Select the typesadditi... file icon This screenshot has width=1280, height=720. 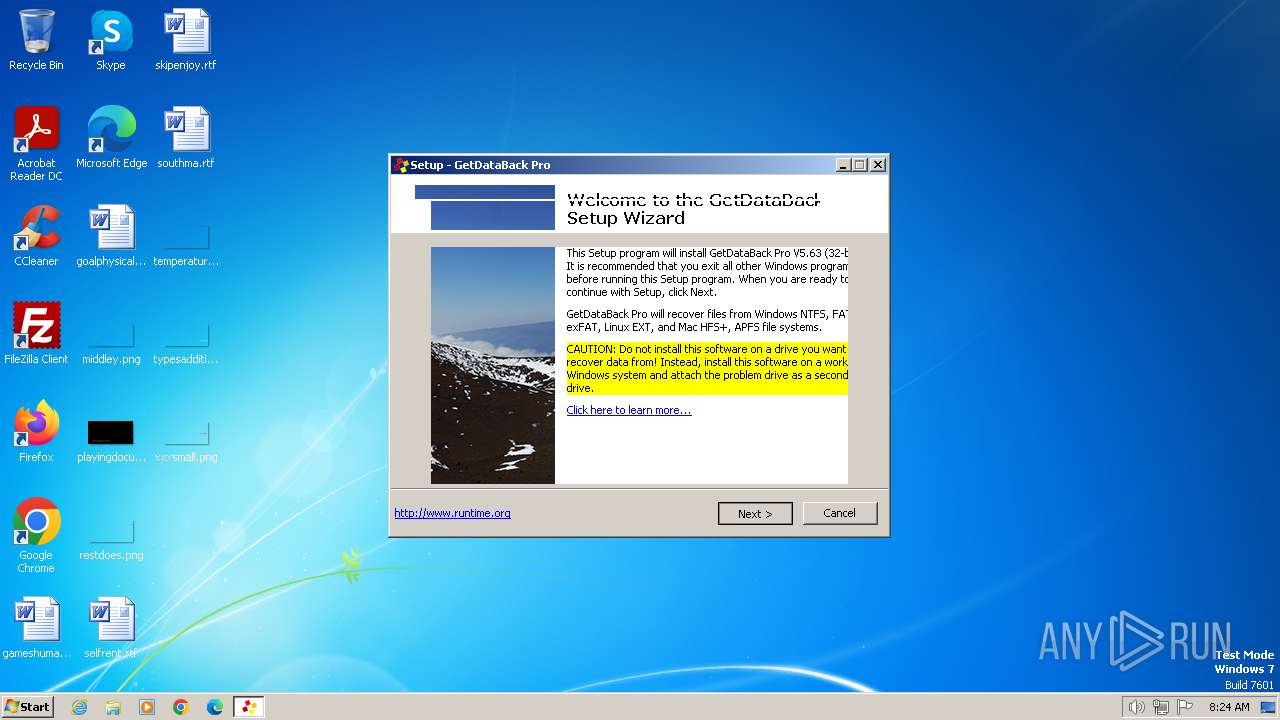click(x=186, y=344)
